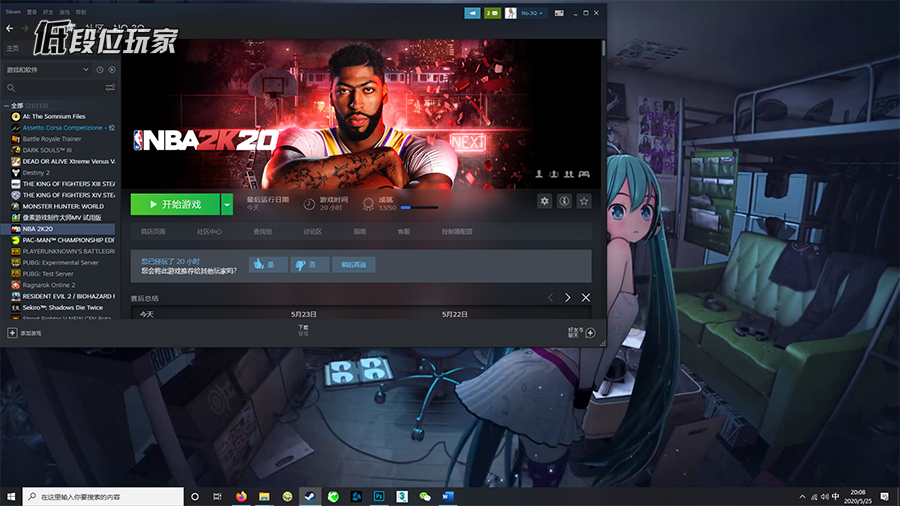Image resolution: width=900 pixels, height=506 pixels.
Task: Open the 社区中心 (Community Hub) link
Action: tap(210, 232)
